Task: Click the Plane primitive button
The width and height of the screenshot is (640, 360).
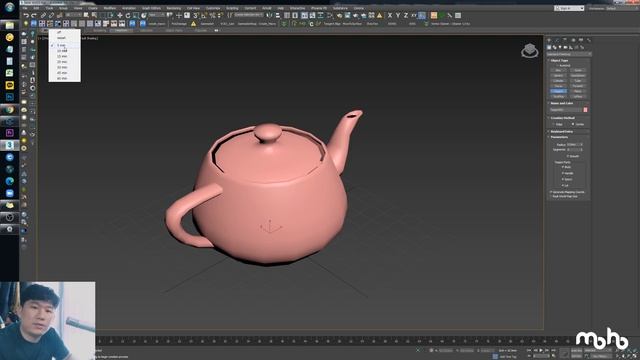Action: coord(578,91)
